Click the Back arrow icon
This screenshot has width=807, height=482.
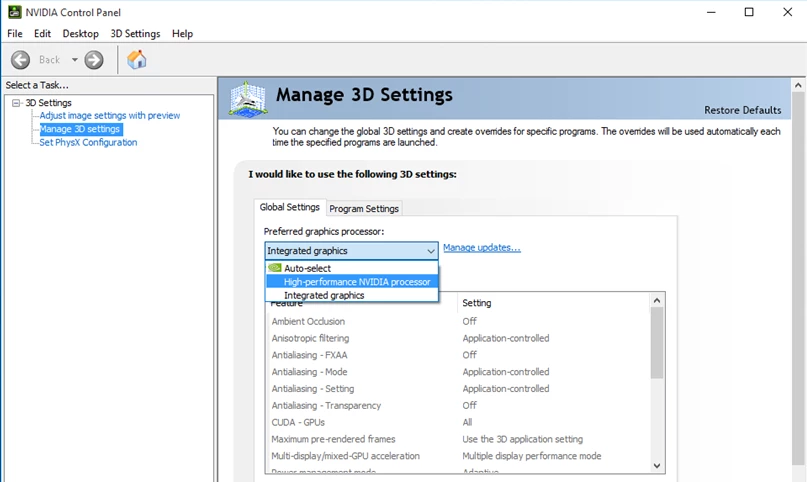(21, 60)
